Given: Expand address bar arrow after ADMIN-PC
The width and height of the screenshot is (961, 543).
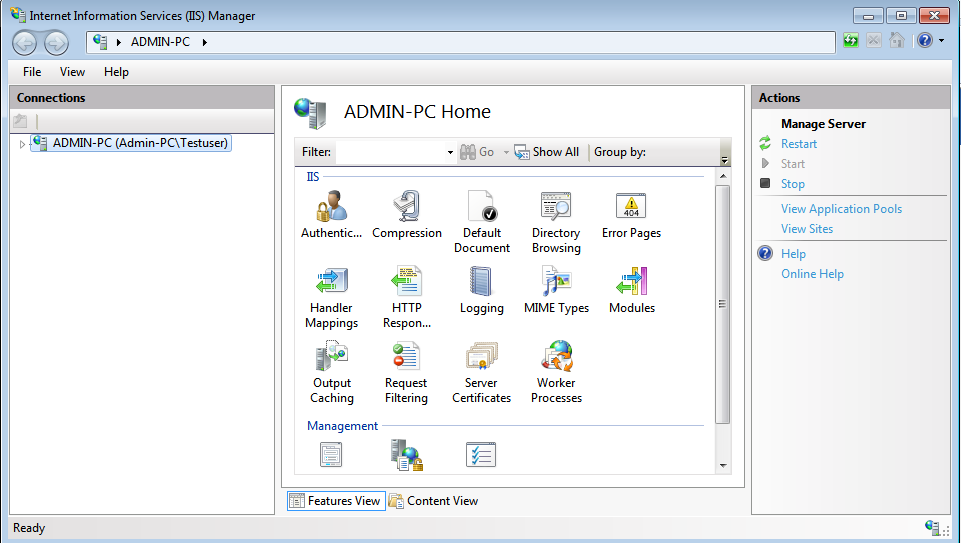Looking at the screenshot, I should (205, 42).
